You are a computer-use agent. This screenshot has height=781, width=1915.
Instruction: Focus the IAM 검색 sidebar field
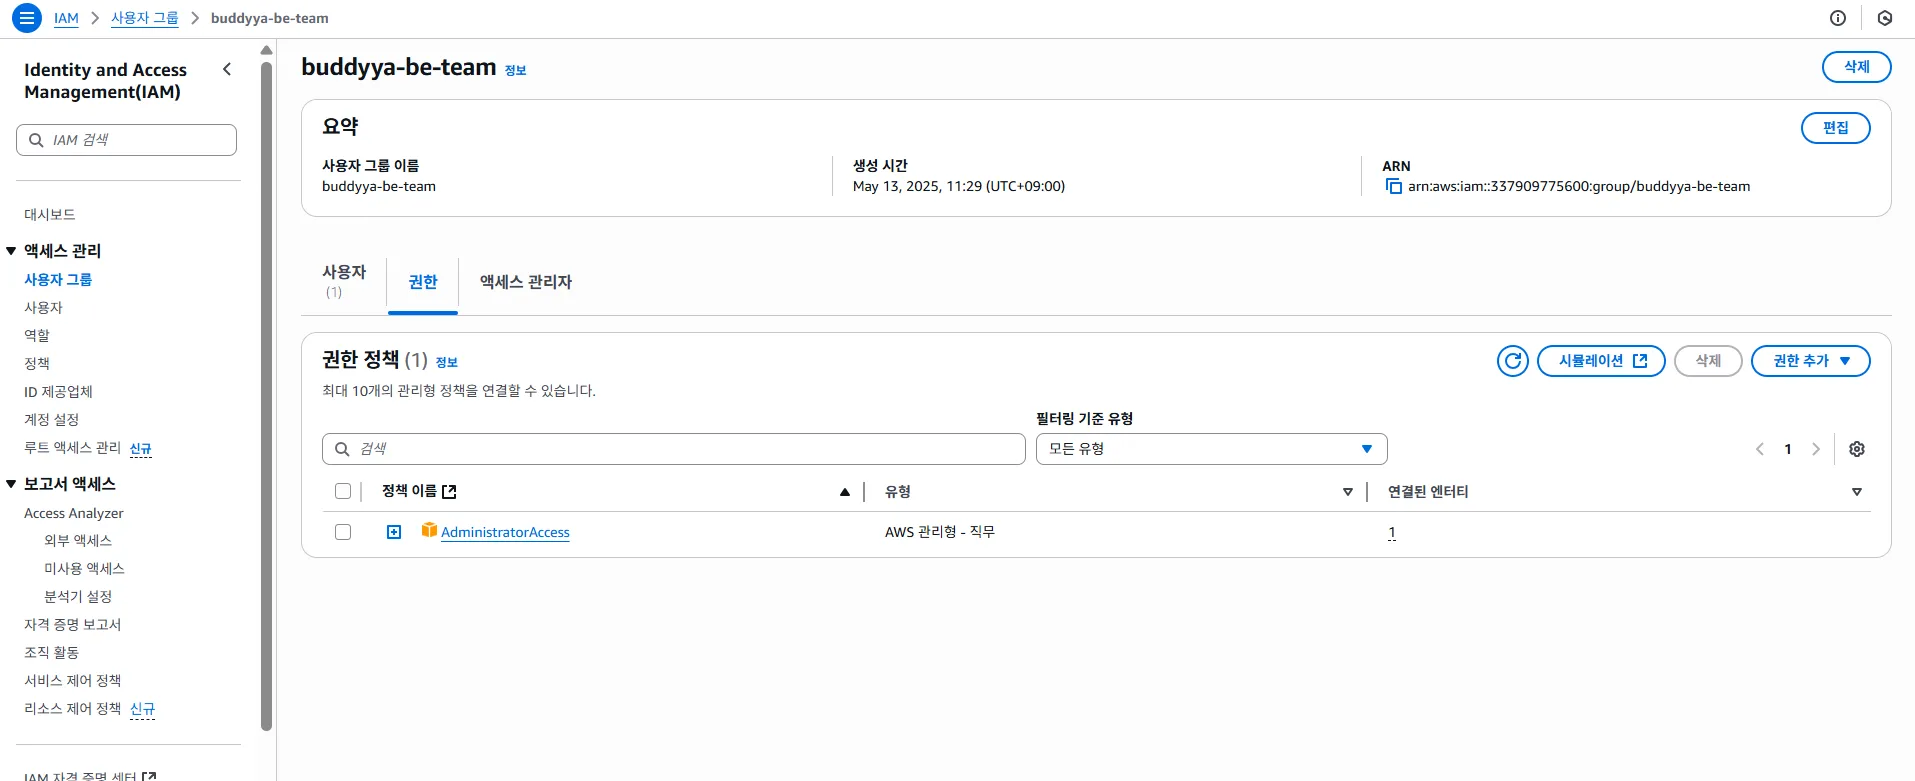(127, 140)
